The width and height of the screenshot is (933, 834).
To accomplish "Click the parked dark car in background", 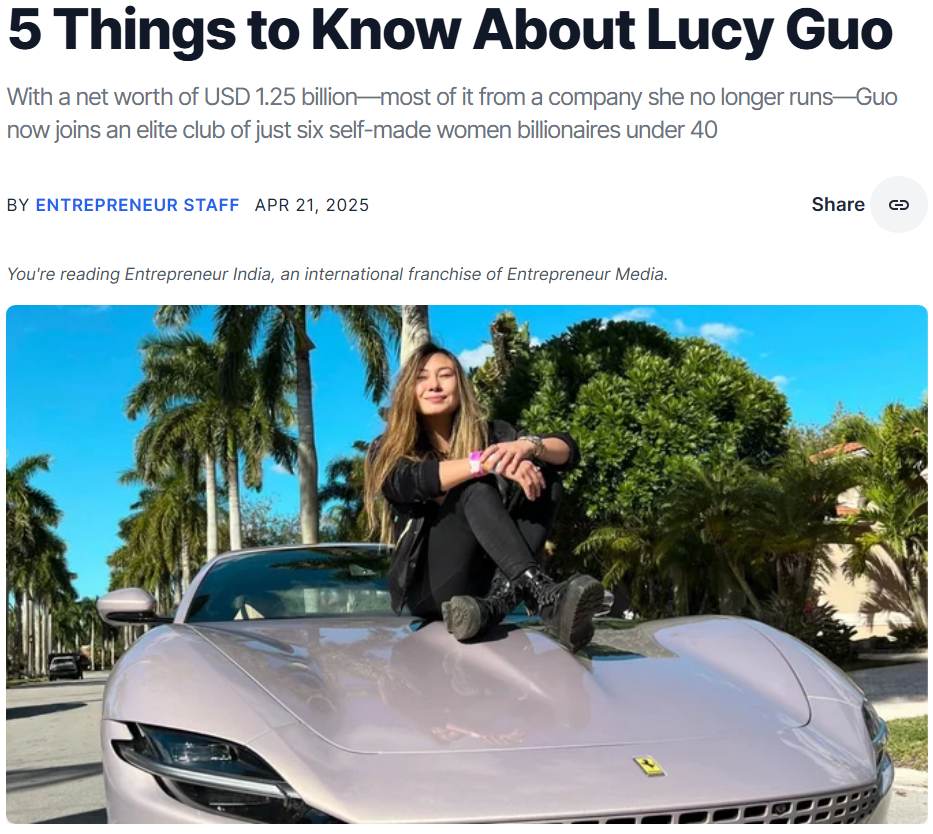I will point(65,666).
